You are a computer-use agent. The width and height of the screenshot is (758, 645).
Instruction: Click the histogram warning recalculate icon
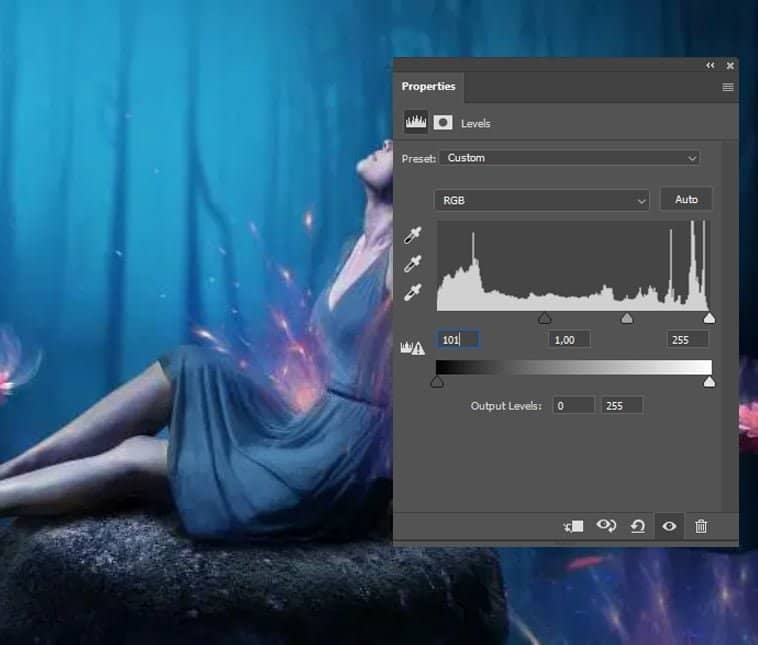(412, 347)
